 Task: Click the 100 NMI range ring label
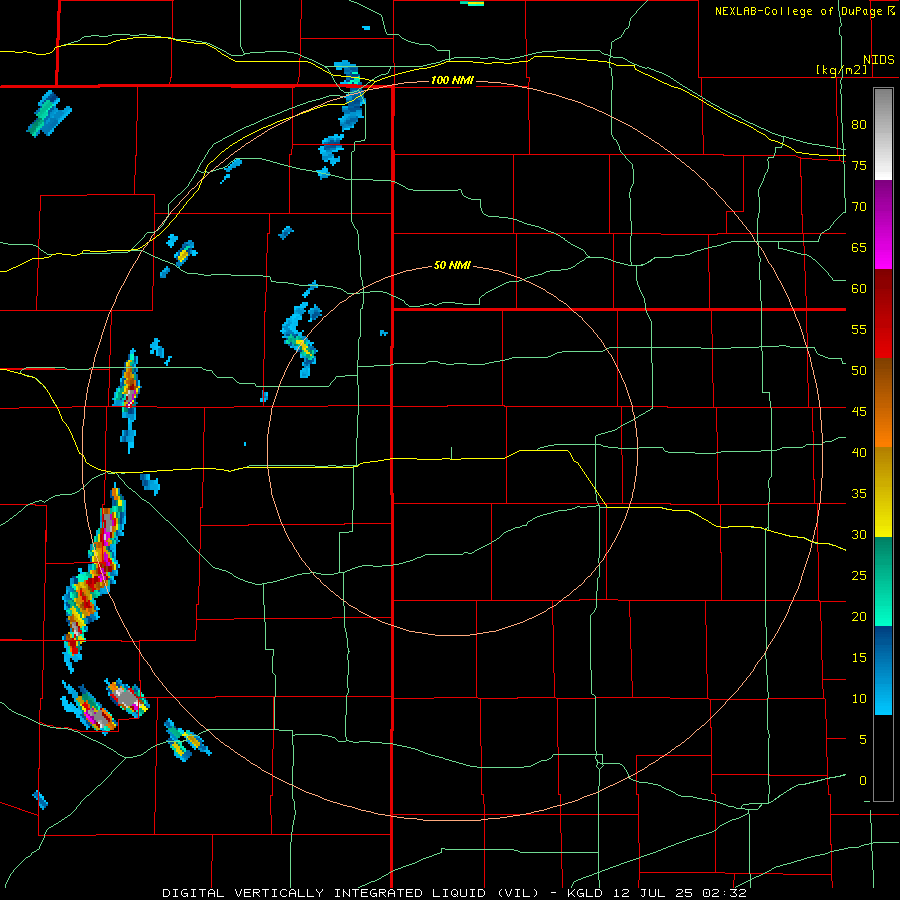(452, 80)
